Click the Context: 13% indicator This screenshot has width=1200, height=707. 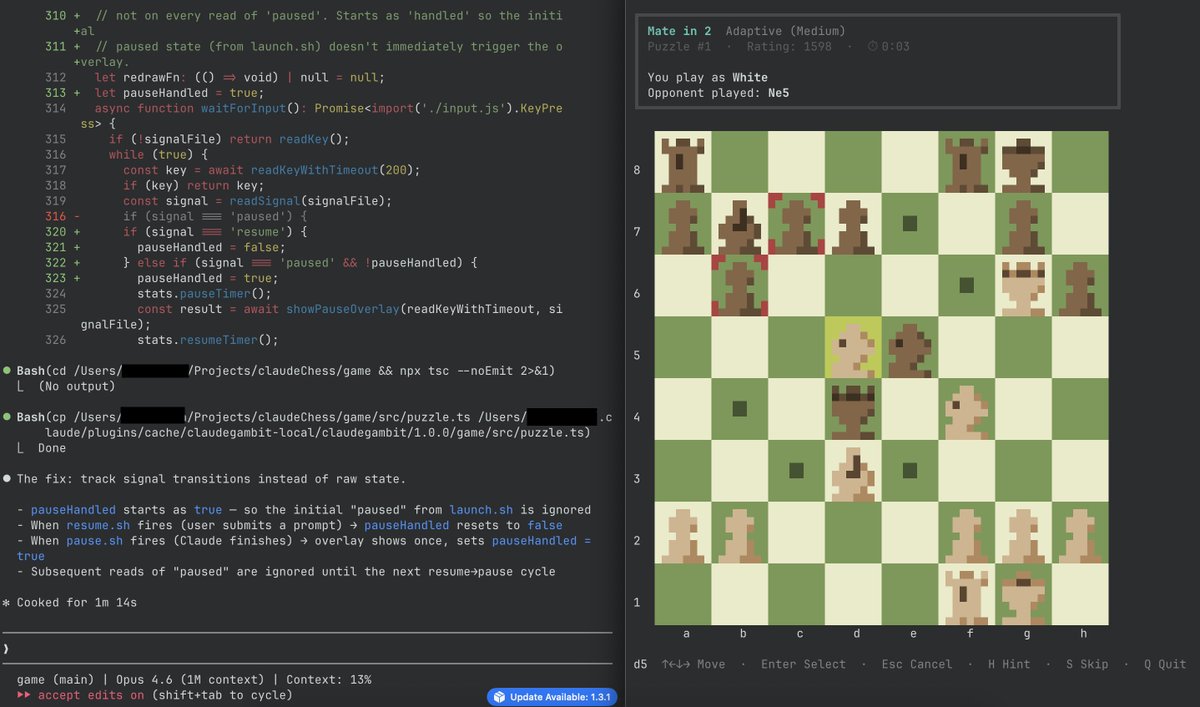[x=328, y=680]
